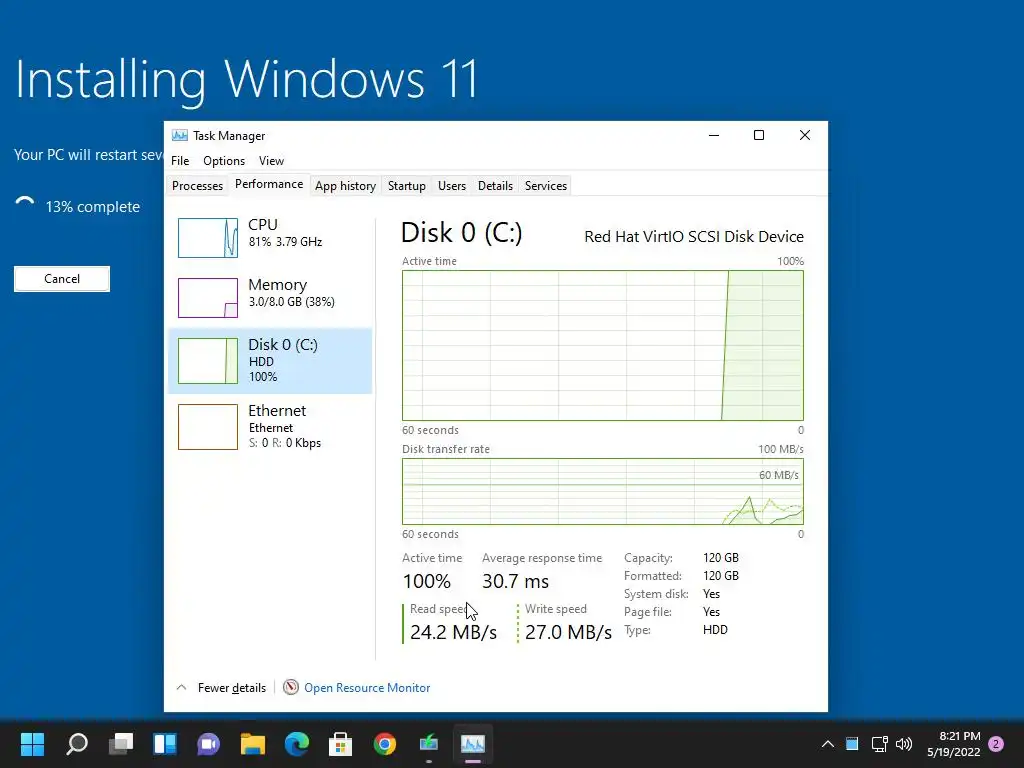
Task: Switch to App history tab
Action: 345,185
